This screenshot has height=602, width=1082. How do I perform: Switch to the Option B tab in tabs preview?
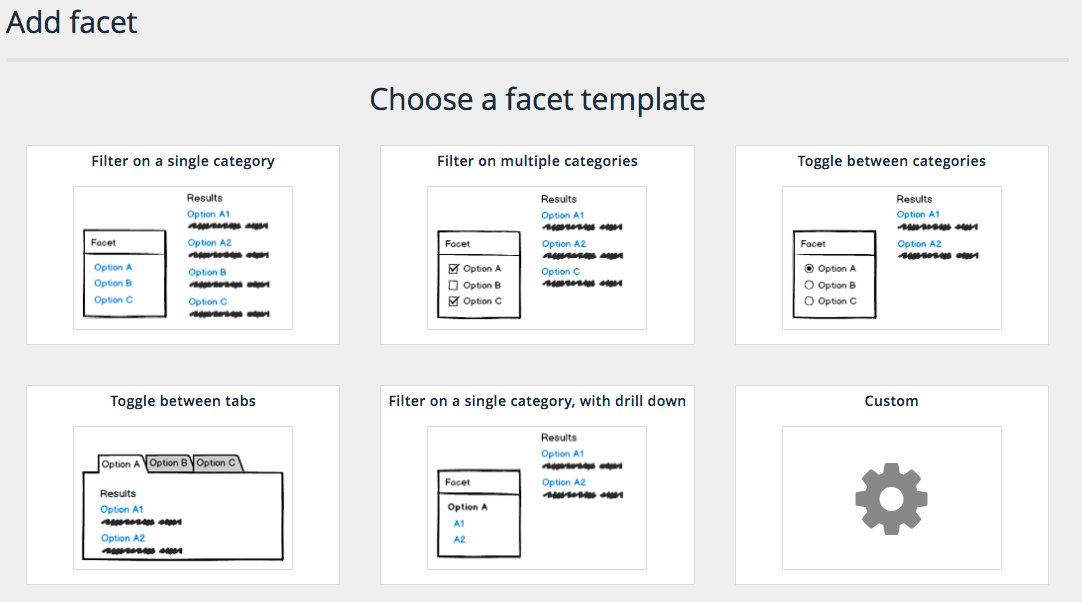click(168, 463)
